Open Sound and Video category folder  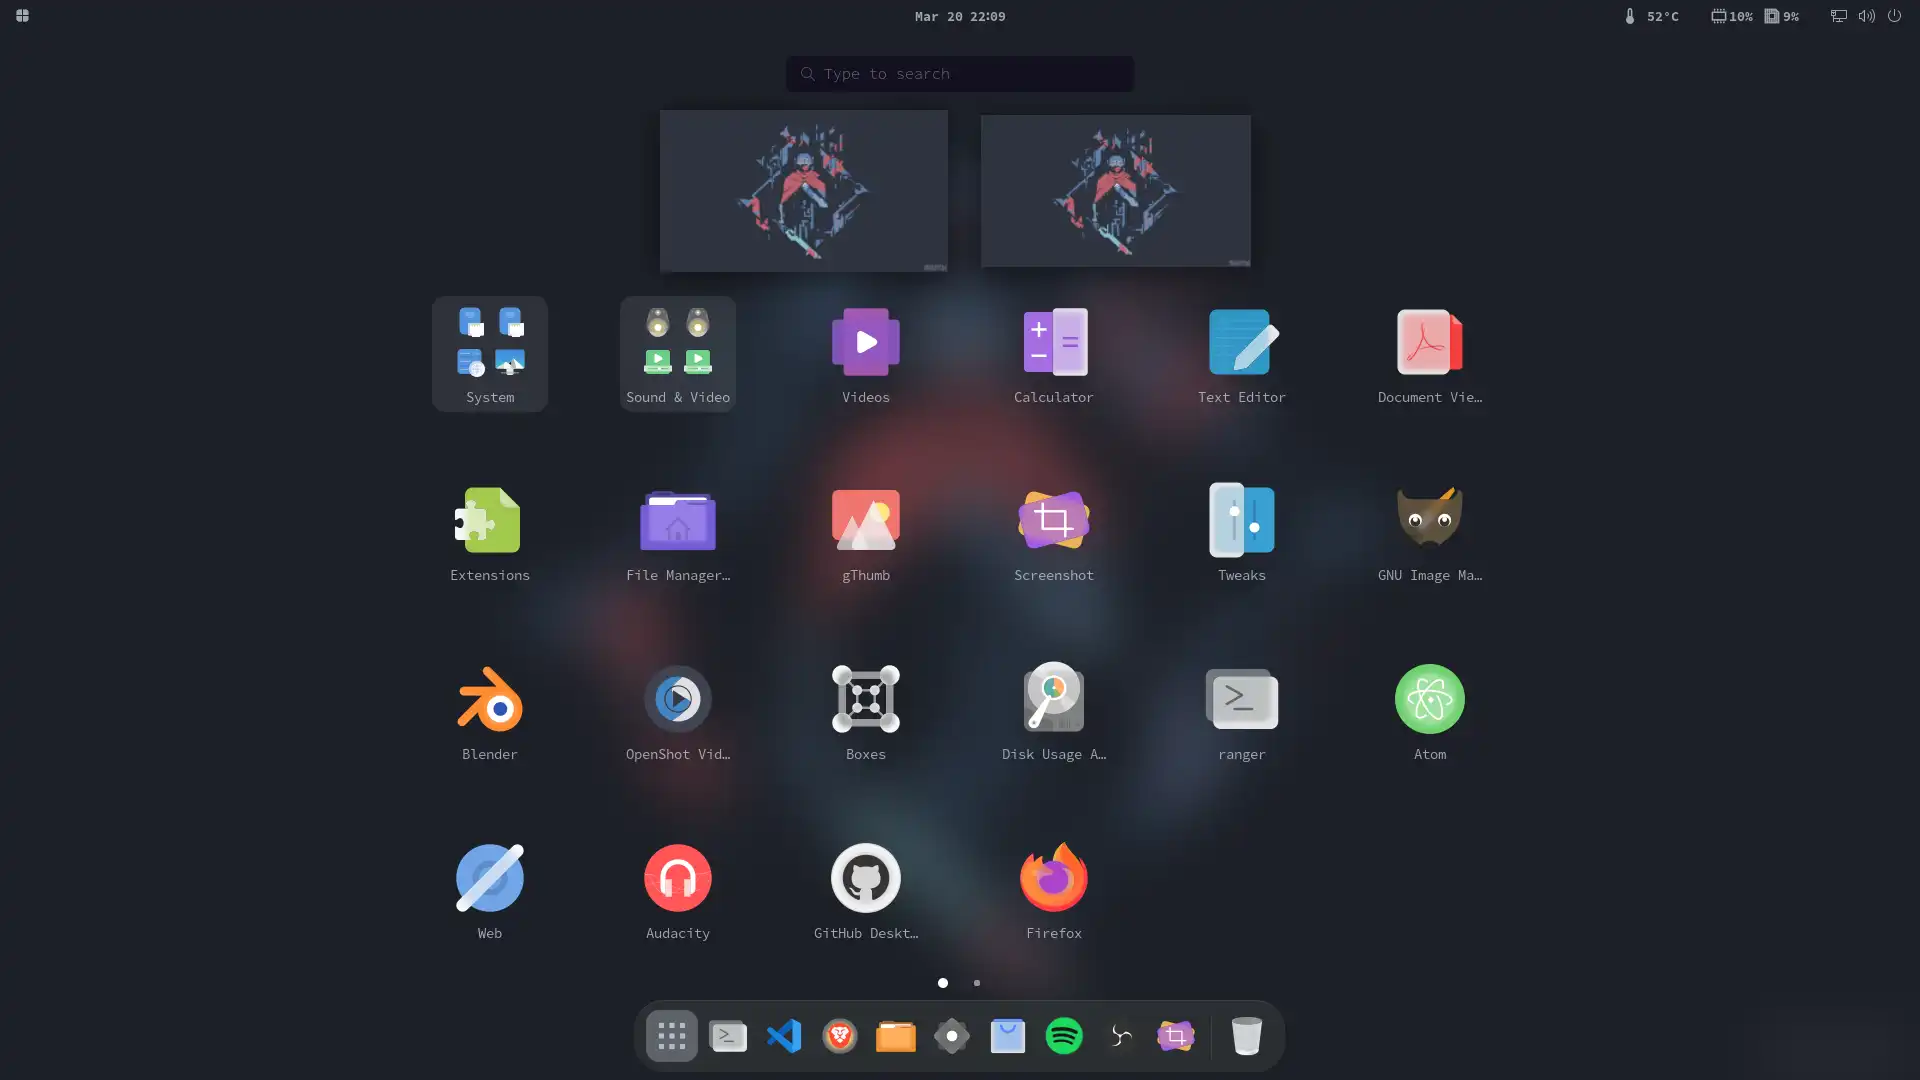click(676, 353)
